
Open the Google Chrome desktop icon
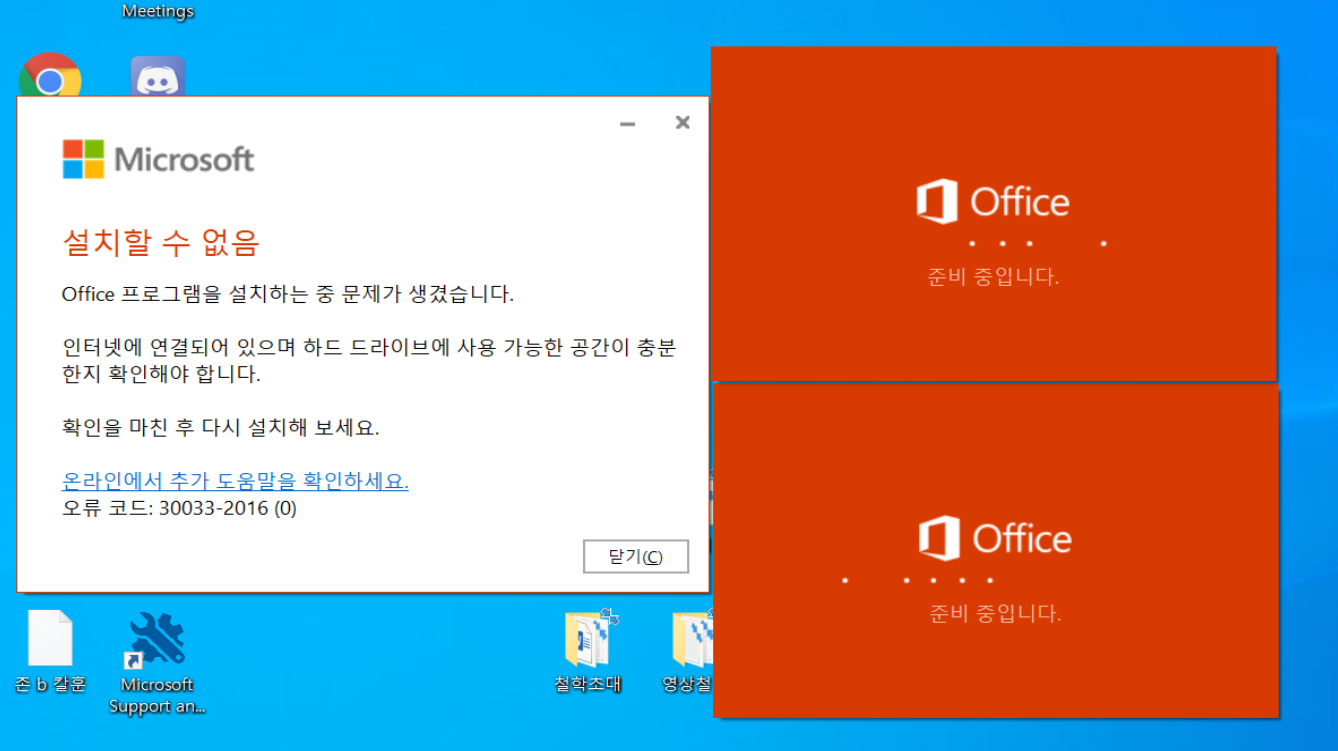[50, 75]
